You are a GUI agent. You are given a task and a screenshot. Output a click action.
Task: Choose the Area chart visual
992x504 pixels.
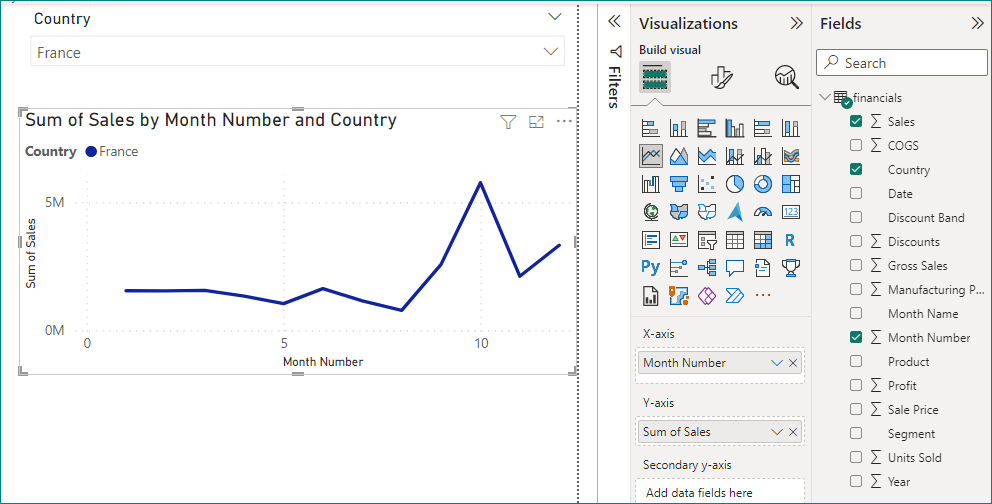pos(678,156)
